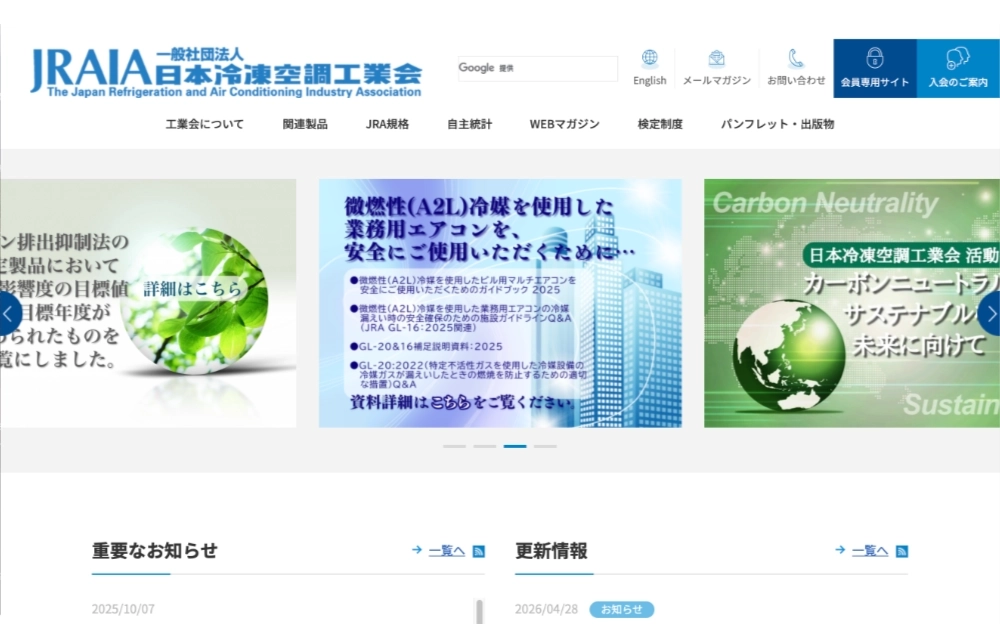Open the RSS feed for 重要なお知らせ
1000x624 pixels.
478,551
